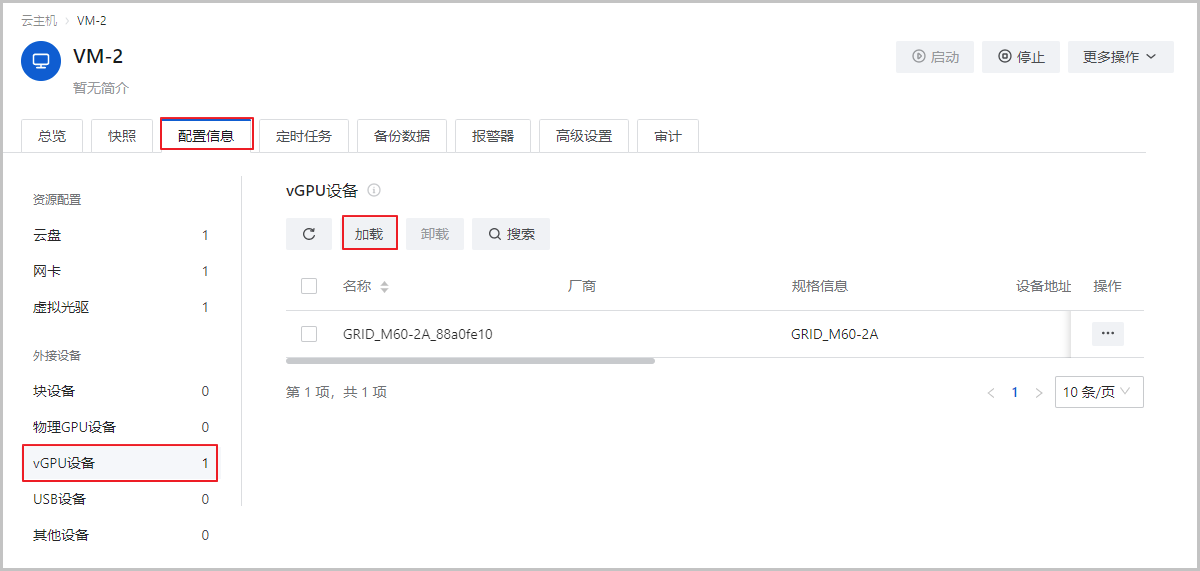Toggle the select-all header checkbox
Viewport: 1200px width, 571px height.
click(x=309, y=286)
